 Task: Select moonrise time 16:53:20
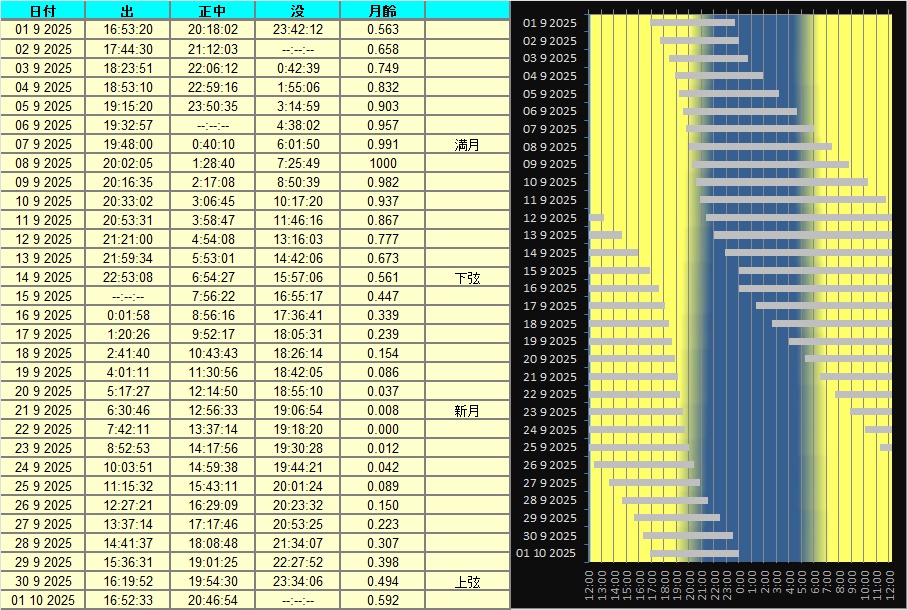[127, 30]
